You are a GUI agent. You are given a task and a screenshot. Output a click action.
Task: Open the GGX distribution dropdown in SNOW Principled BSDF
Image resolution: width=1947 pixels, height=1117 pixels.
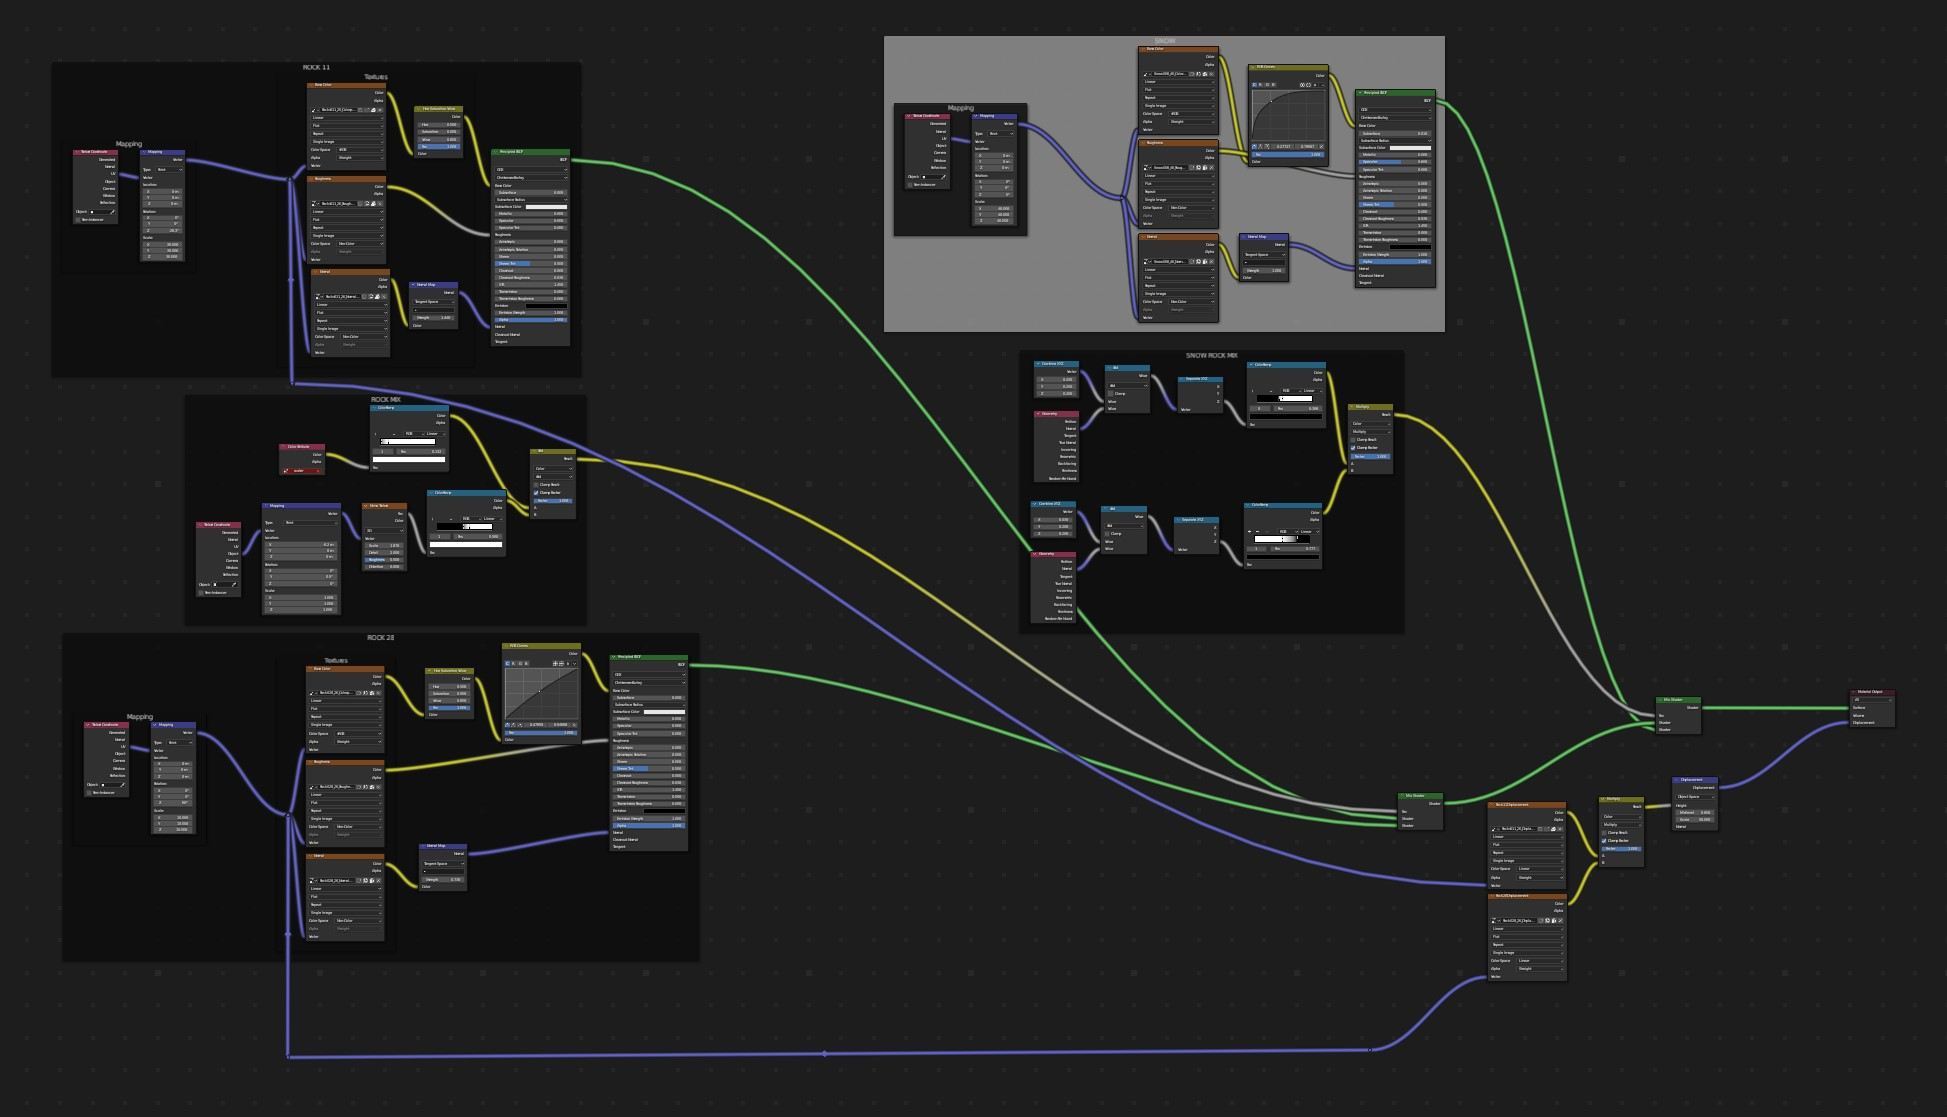pos(1395,110)
